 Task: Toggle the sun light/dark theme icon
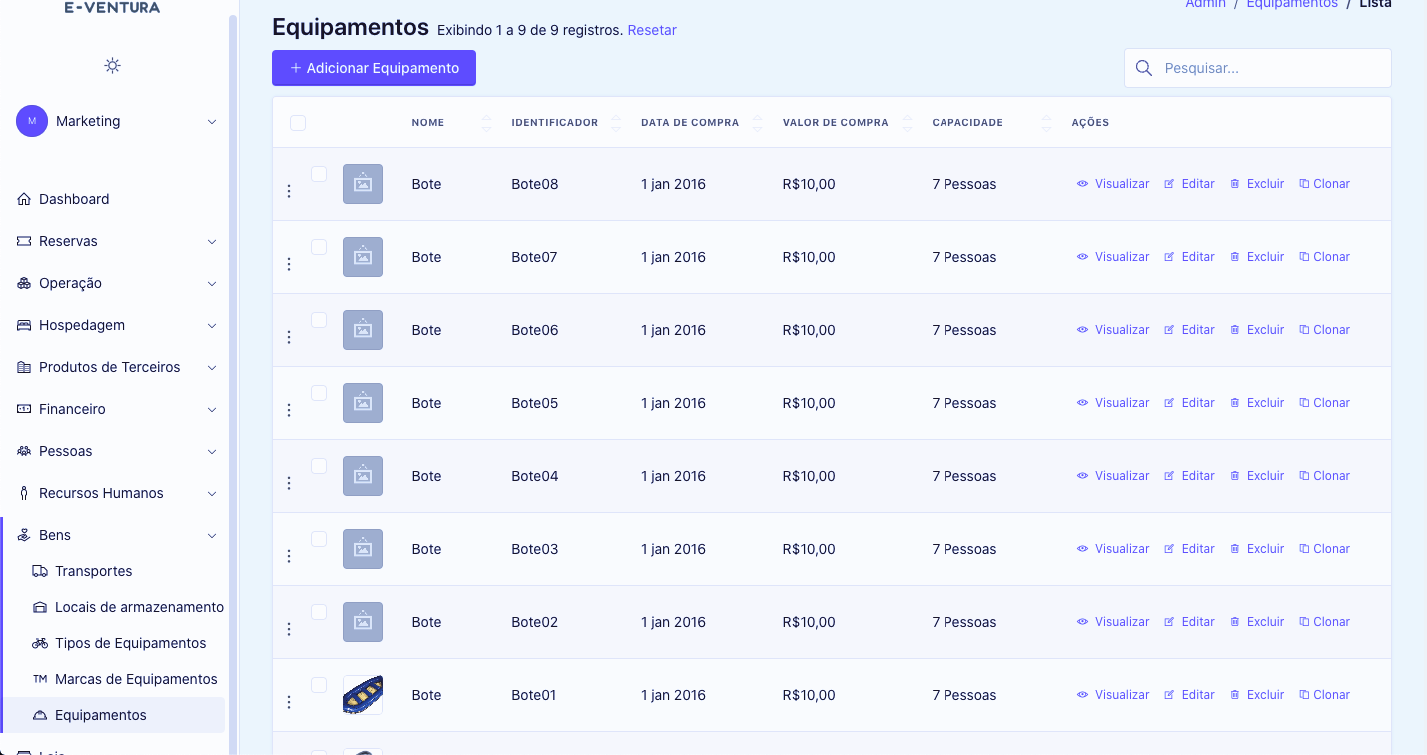pyautogui.click(x=112, y=66)
